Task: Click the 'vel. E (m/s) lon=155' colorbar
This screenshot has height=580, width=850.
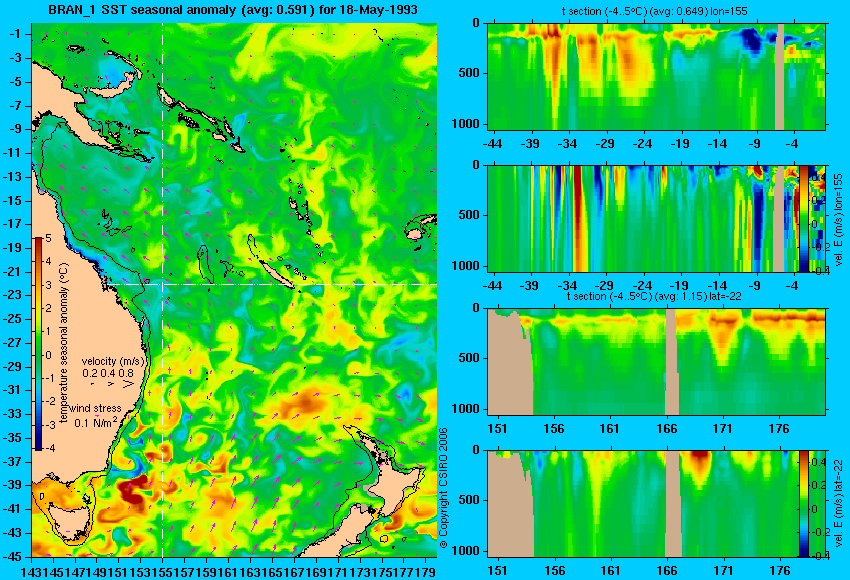Action: click(x=803, y=218)
